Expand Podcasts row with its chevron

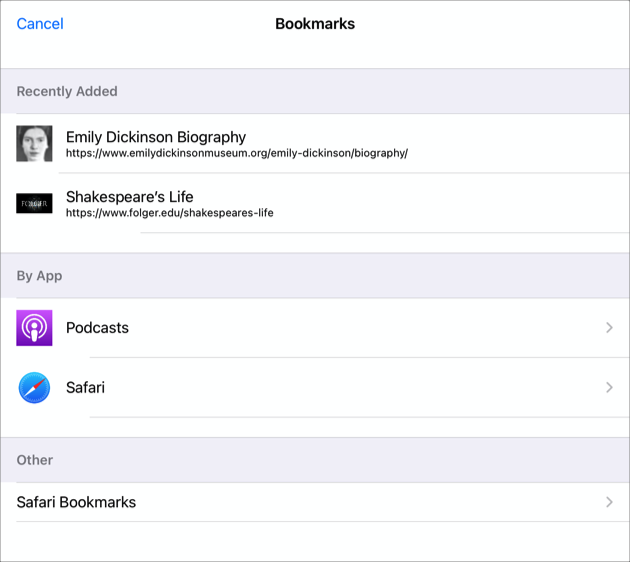[609, 328]
